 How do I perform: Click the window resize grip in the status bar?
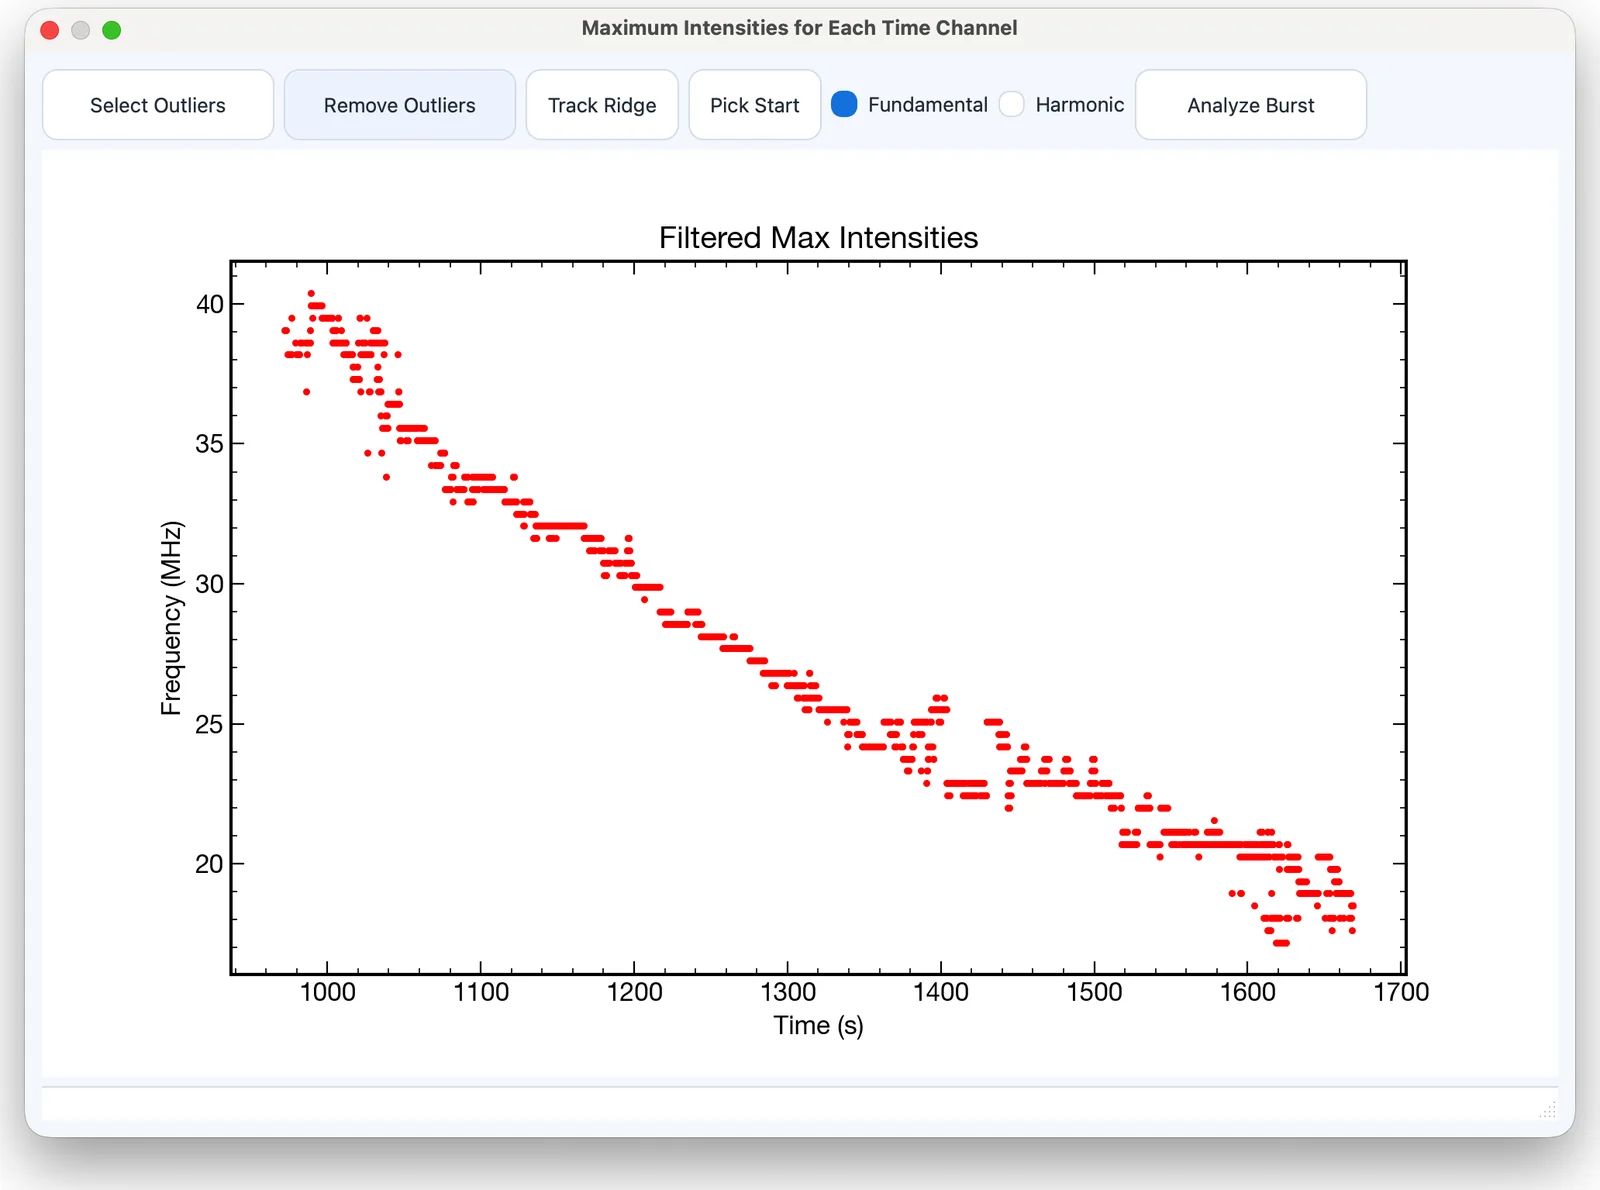click(1548, 1110)
